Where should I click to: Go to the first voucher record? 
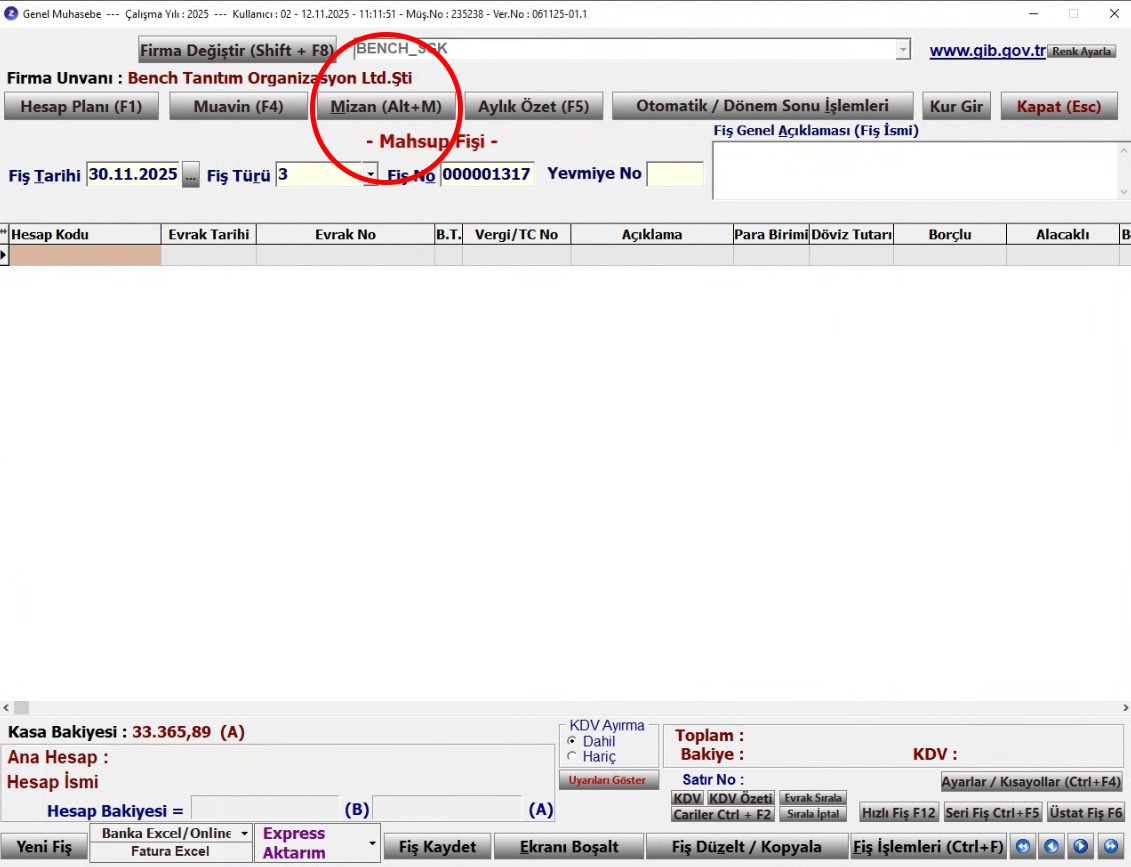point(1022,847)
